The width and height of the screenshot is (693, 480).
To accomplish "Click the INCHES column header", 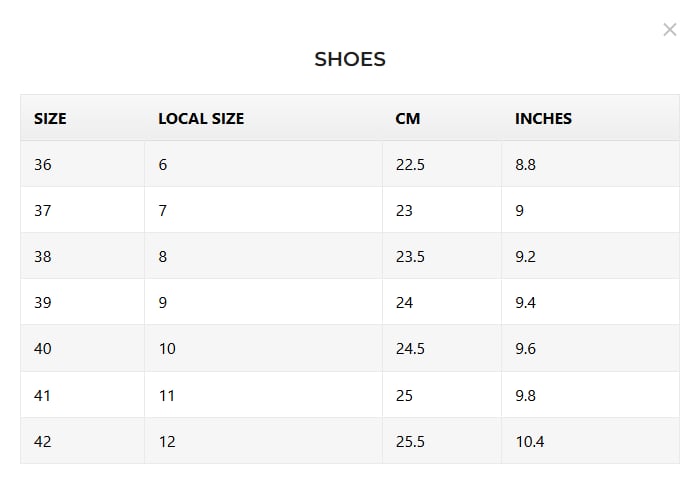I will 543,118.
